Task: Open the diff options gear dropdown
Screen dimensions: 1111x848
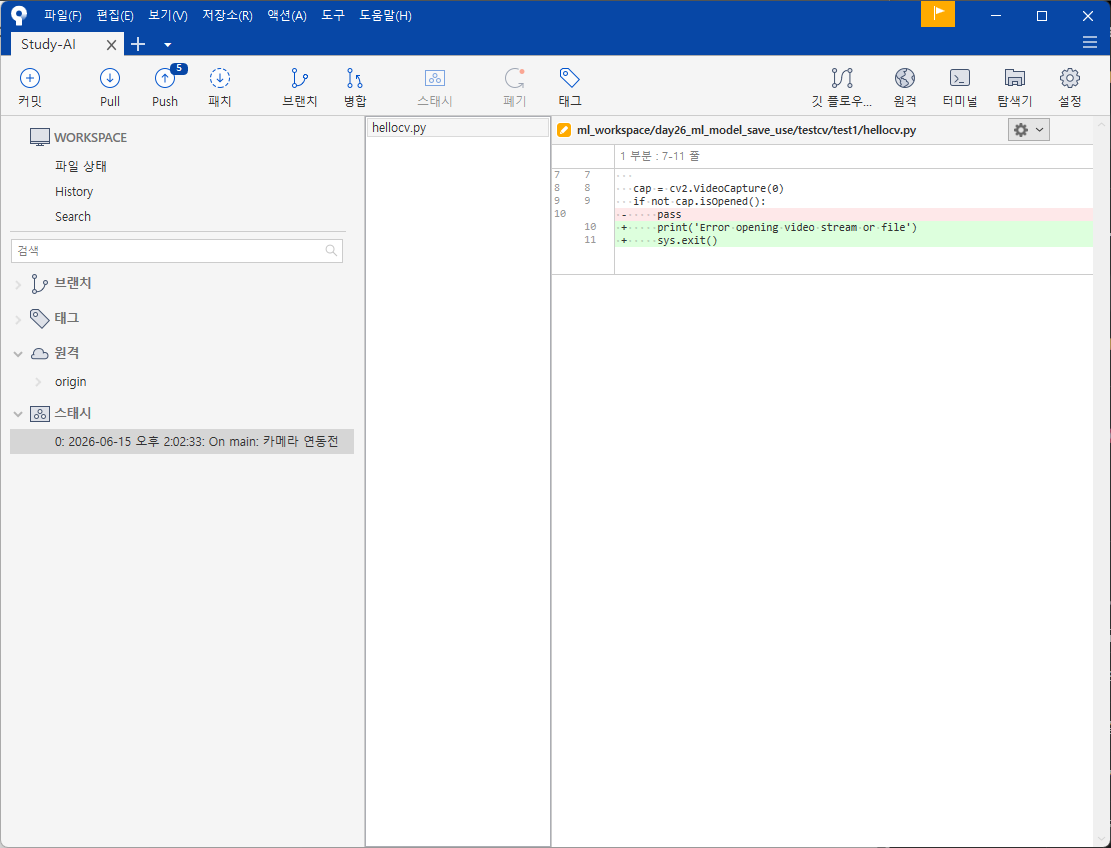Action: [x=1028, y=130]
